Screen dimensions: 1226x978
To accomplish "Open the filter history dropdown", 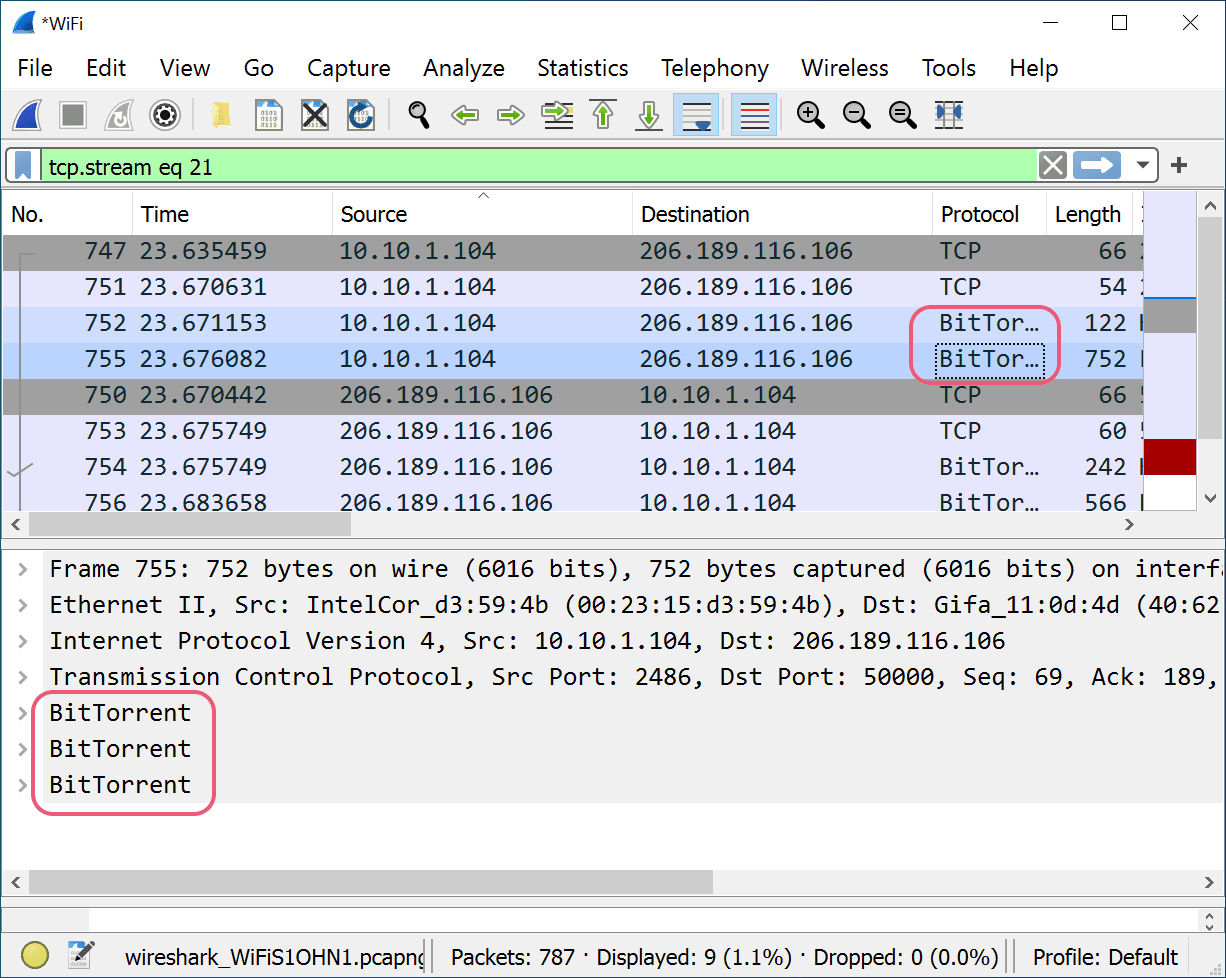I will pyautogui.click(x=1142, y=164).
